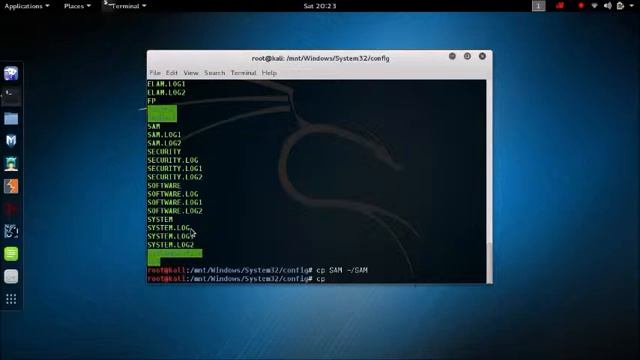Image resolution: width=640 pixels, height=360 pixels.
Task: Click the command text cp SAM ~/SAM
Action: pos(342,270)
